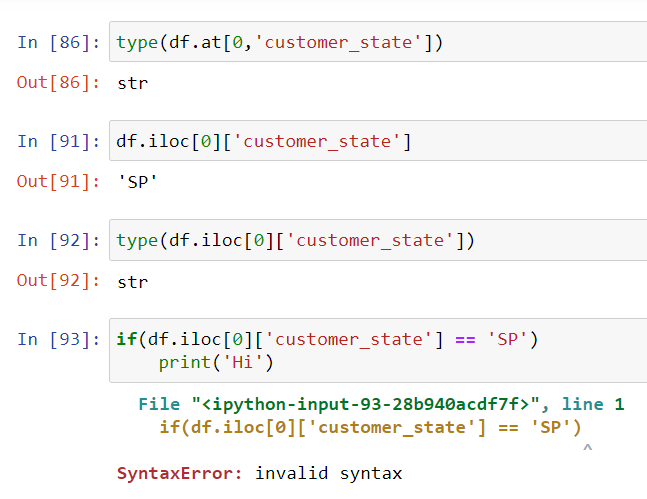Screen dimensions: 647x499
Task: Place cursor at end of the if statement line
Action: pyautogui.click(x=540, y=339)
